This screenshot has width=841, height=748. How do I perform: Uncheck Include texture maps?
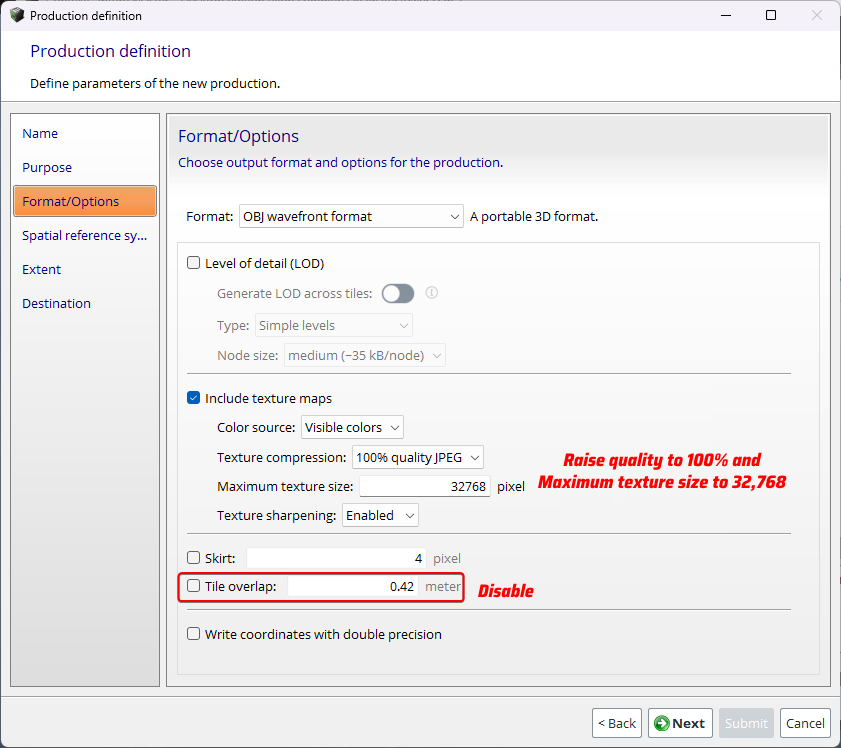coord(193,398)
